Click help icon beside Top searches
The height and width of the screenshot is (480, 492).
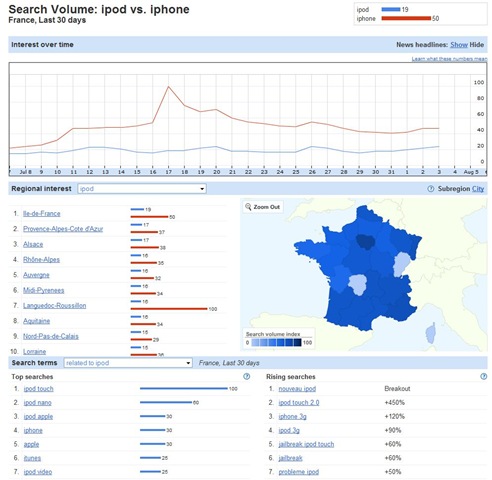coord(246,376)
